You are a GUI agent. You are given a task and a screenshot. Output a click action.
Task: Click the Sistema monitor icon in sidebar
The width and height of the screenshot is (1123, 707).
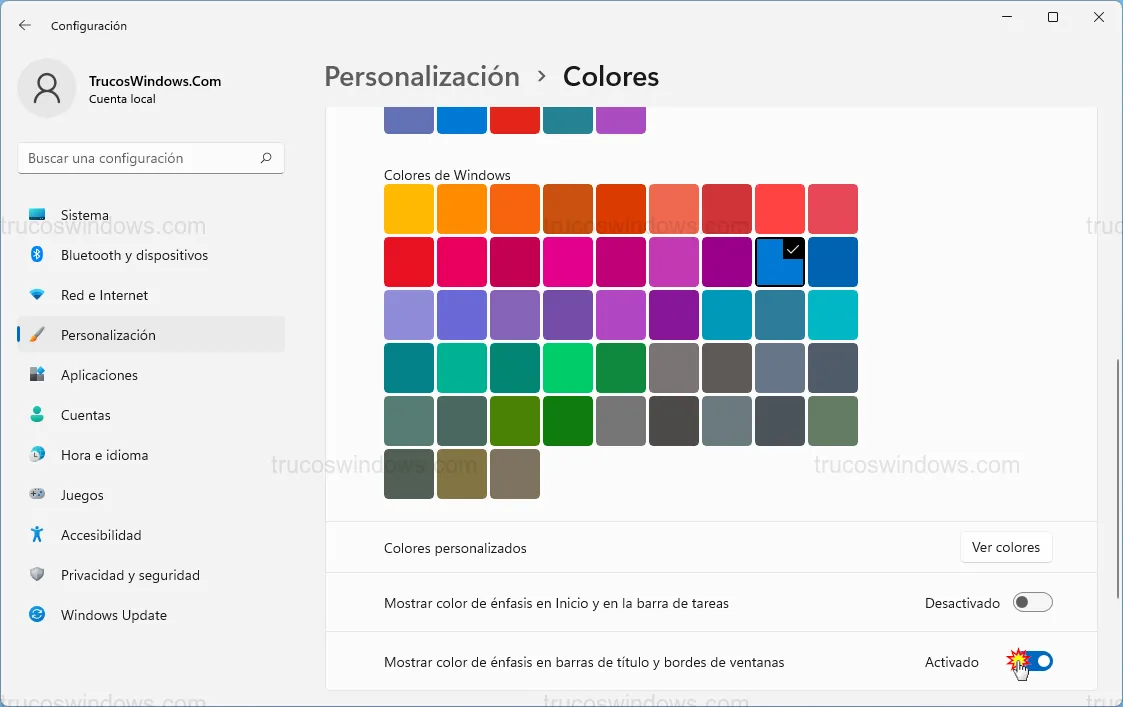click(37, 215)
